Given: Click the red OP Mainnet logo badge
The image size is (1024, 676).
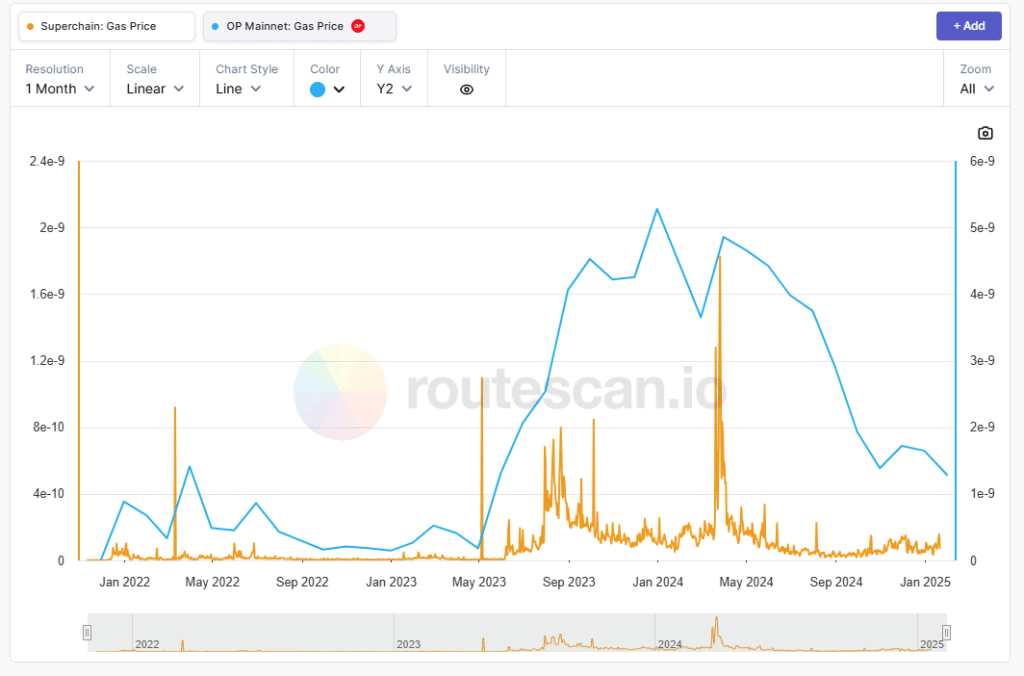Looking at the screenshot, I should click(358, 26).
